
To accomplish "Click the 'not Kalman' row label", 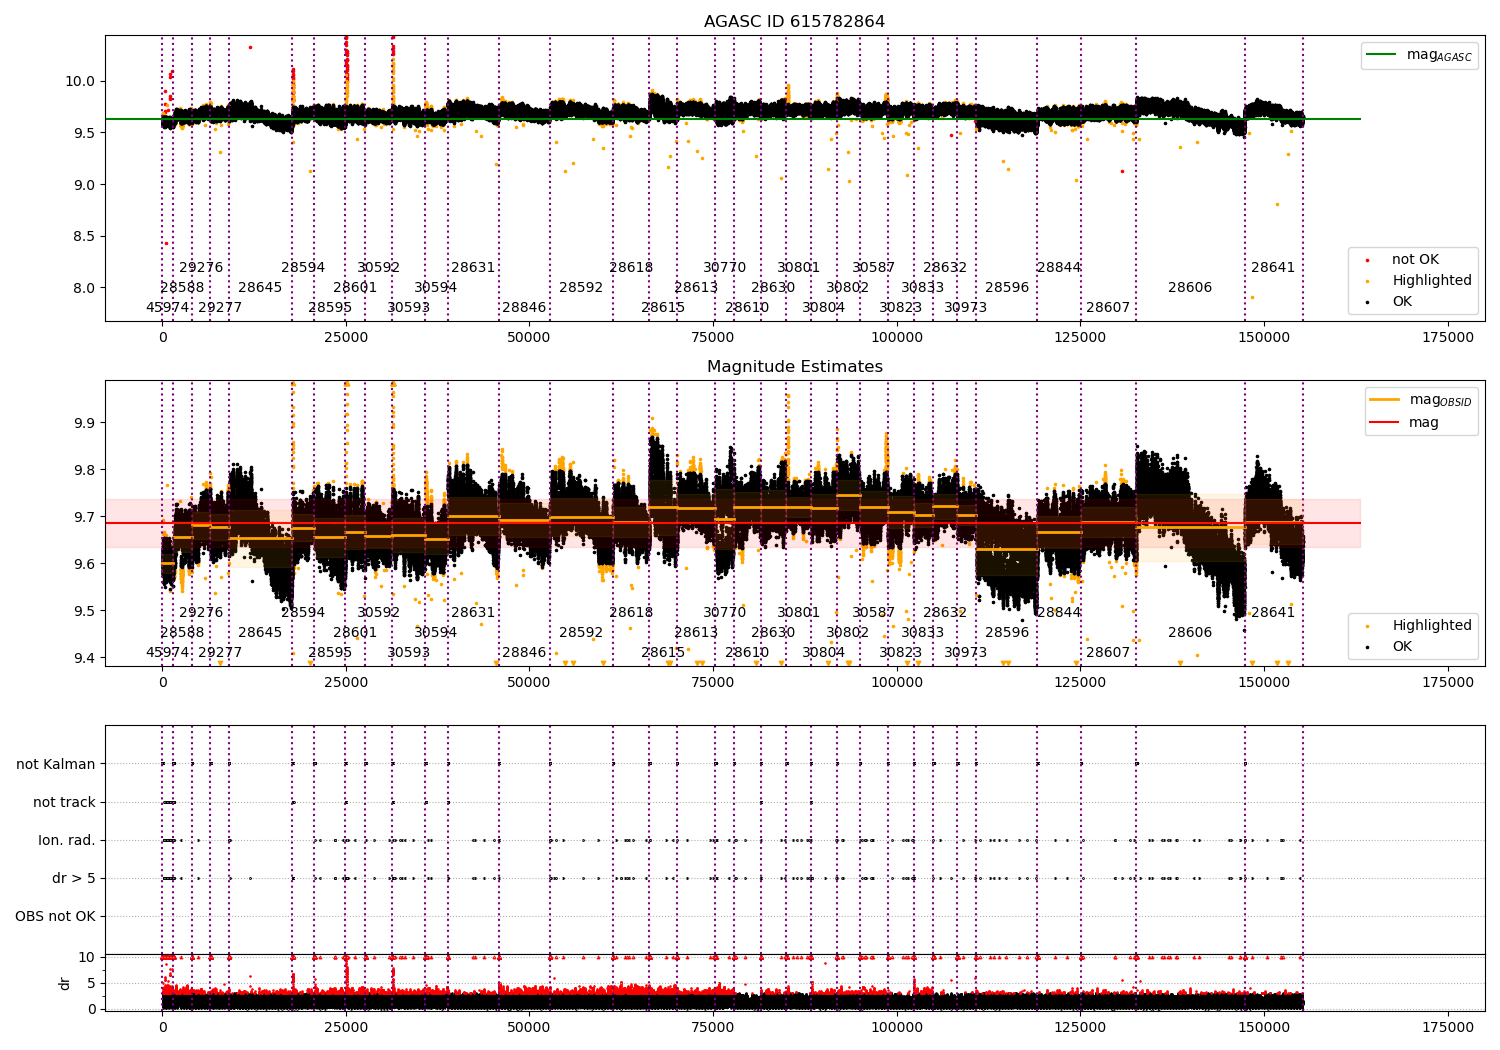I will click(x=56, y=764).
